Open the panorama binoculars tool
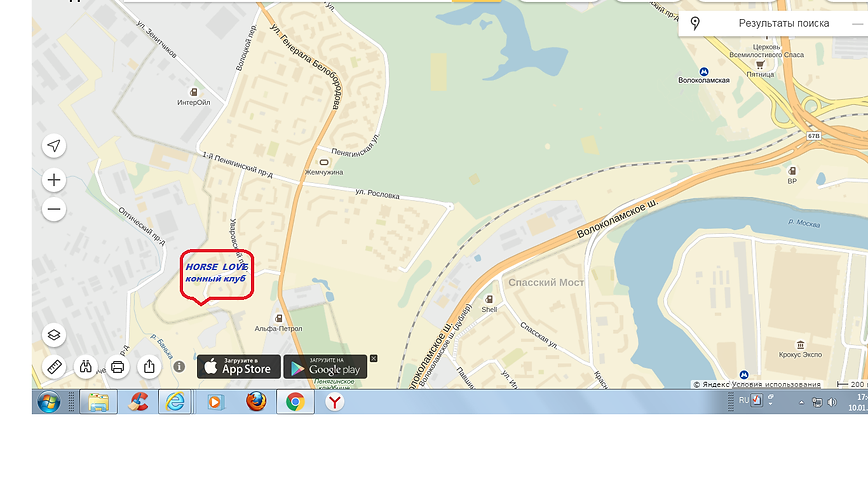Viewport: 868px width, 488px height. (x=86, y=367)
